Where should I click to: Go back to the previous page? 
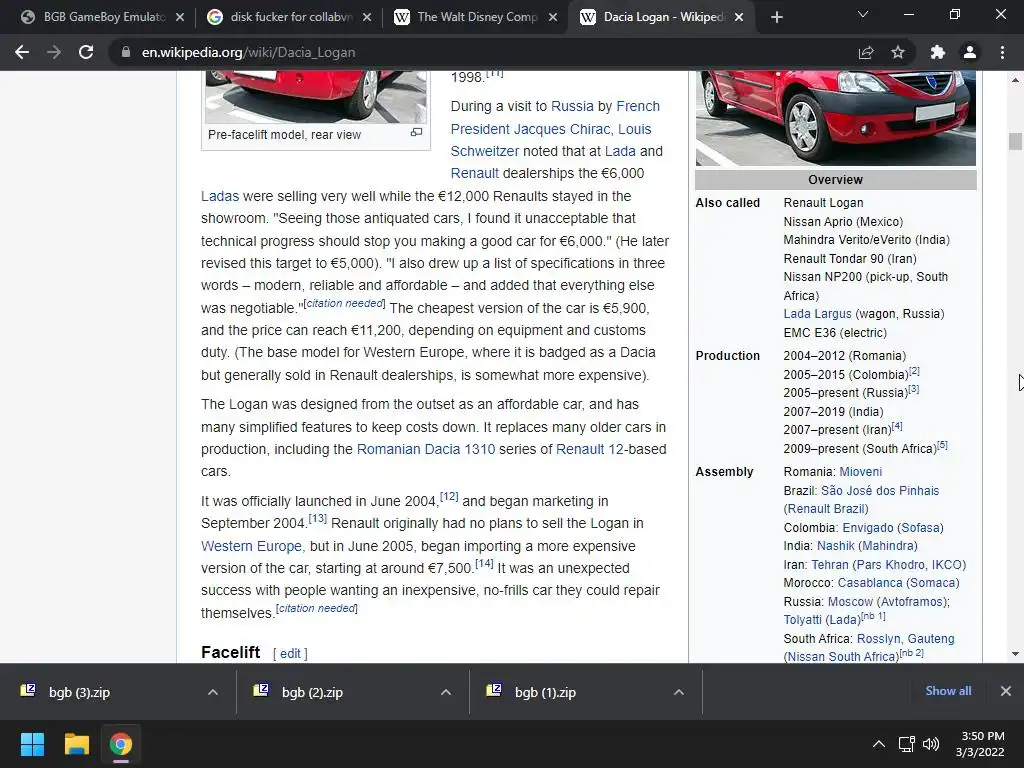22,52
